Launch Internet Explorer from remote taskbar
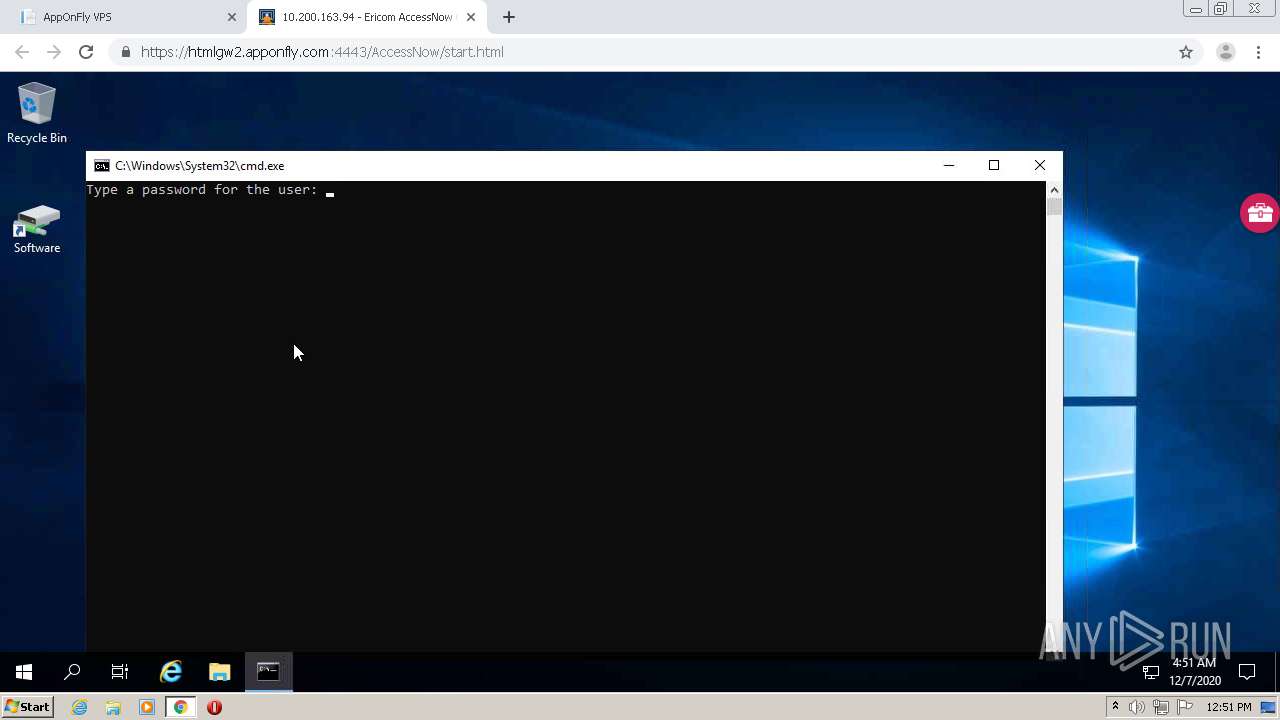 (x=171, y=672)
